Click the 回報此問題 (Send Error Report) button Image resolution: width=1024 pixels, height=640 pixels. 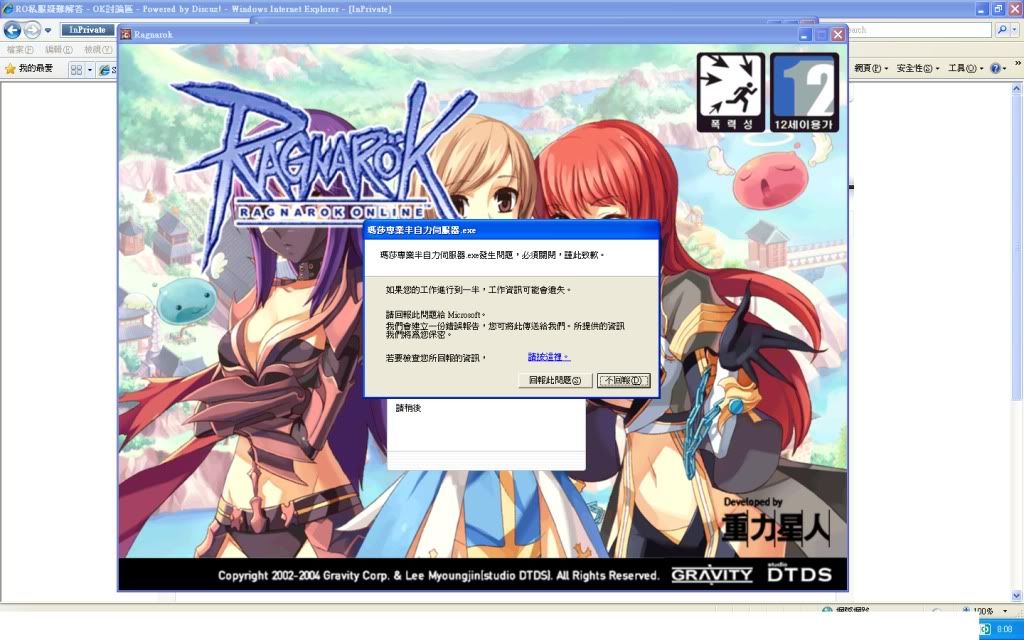click(555, 380)
